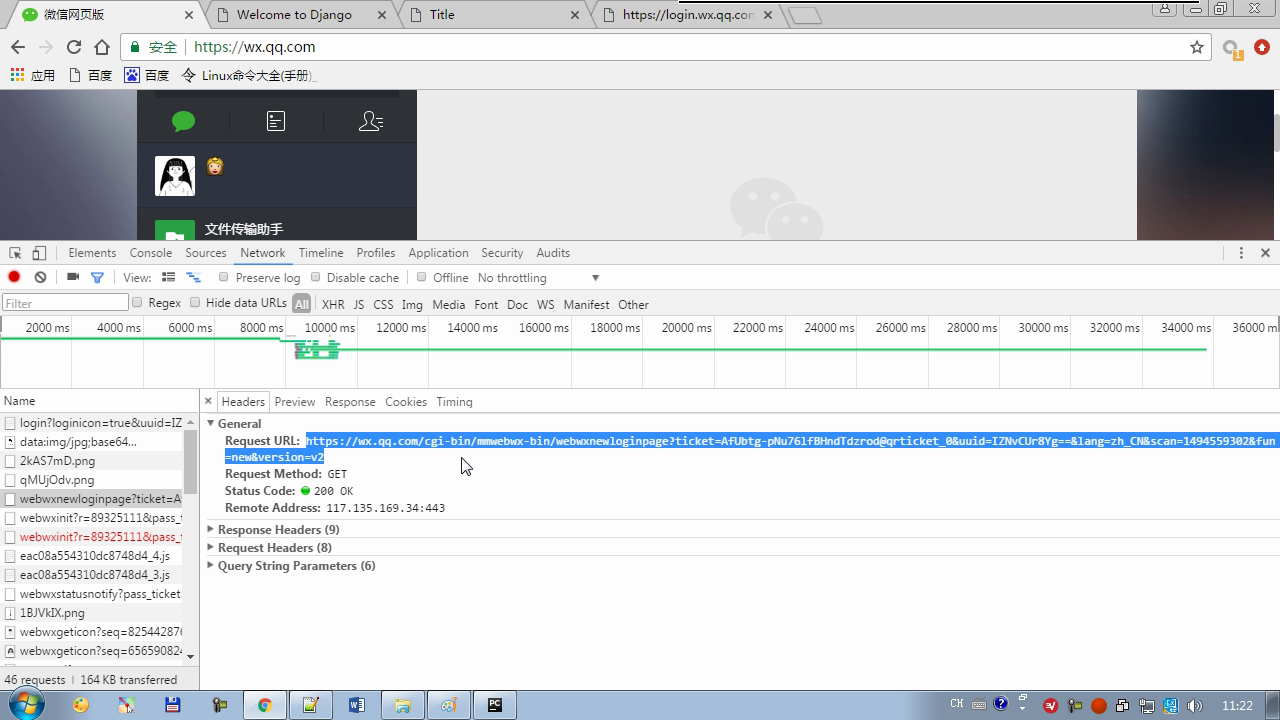This screenshot has width=1280, height=720.
Task: Bookmark this page with the star
Action: tap(1197, 47)
